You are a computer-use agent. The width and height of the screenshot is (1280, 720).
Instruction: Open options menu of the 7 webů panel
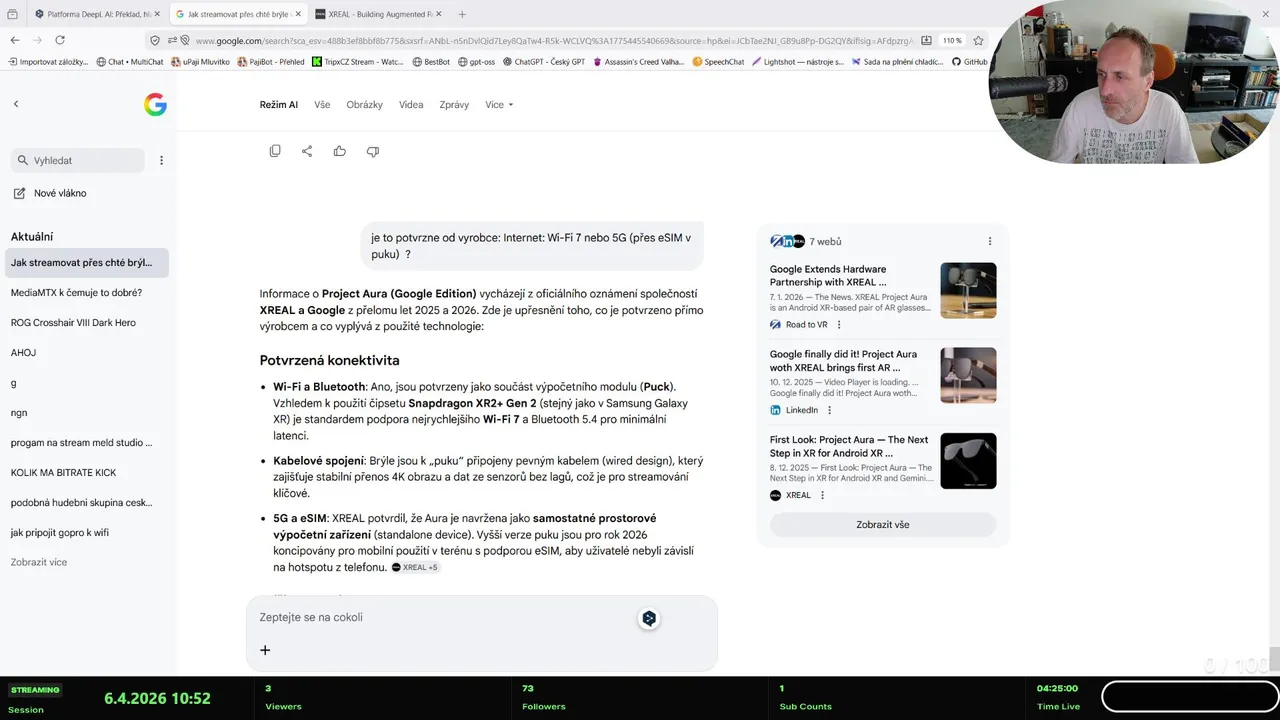pyautogui.click(x=990, y=241)
